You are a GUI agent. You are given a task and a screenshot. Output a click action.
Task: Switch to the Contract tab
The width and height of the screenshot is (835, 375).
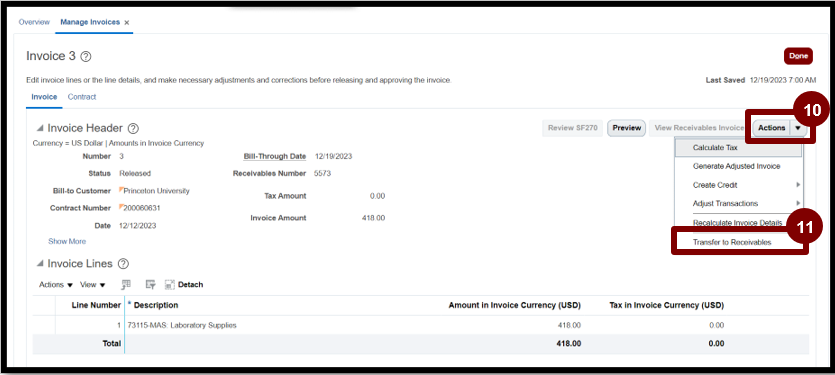coord(82,97)
